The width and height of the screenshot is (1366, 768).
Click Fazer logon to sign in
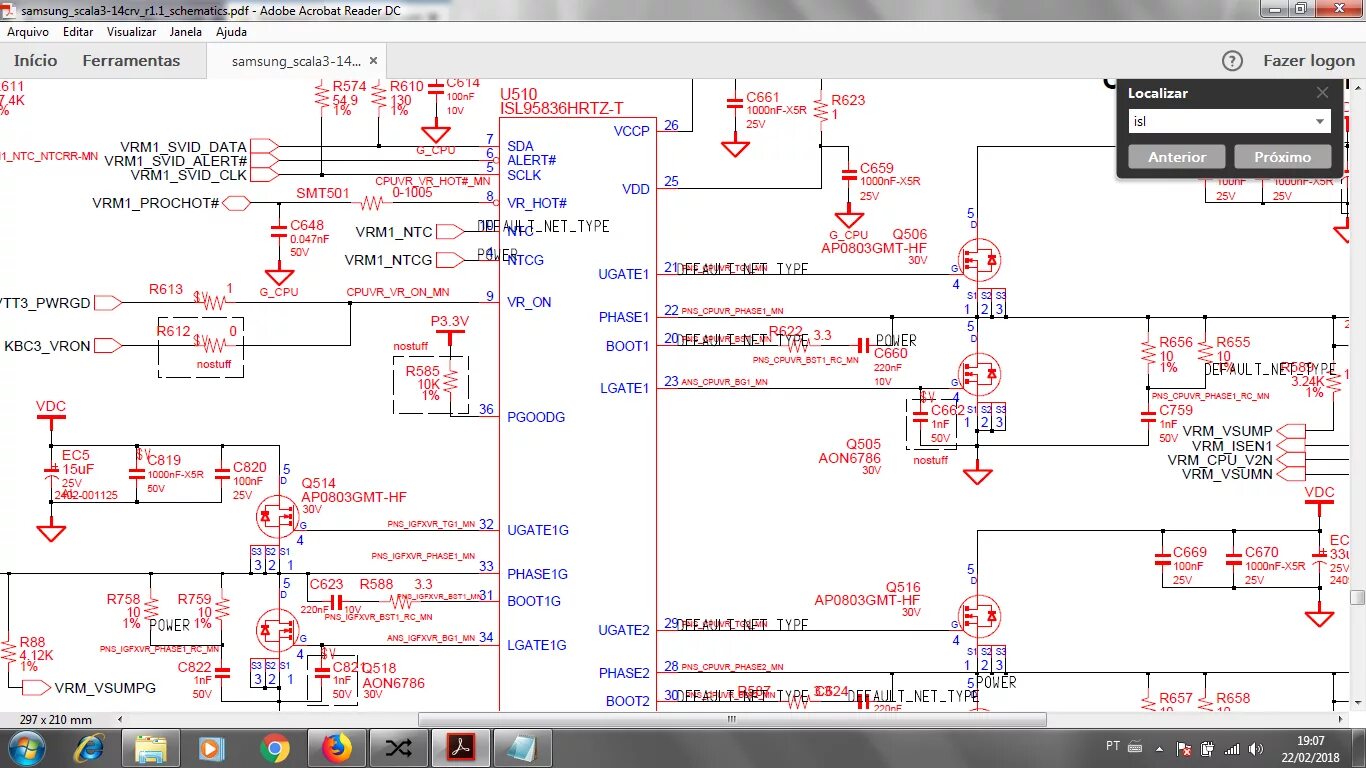[1309, 61]
